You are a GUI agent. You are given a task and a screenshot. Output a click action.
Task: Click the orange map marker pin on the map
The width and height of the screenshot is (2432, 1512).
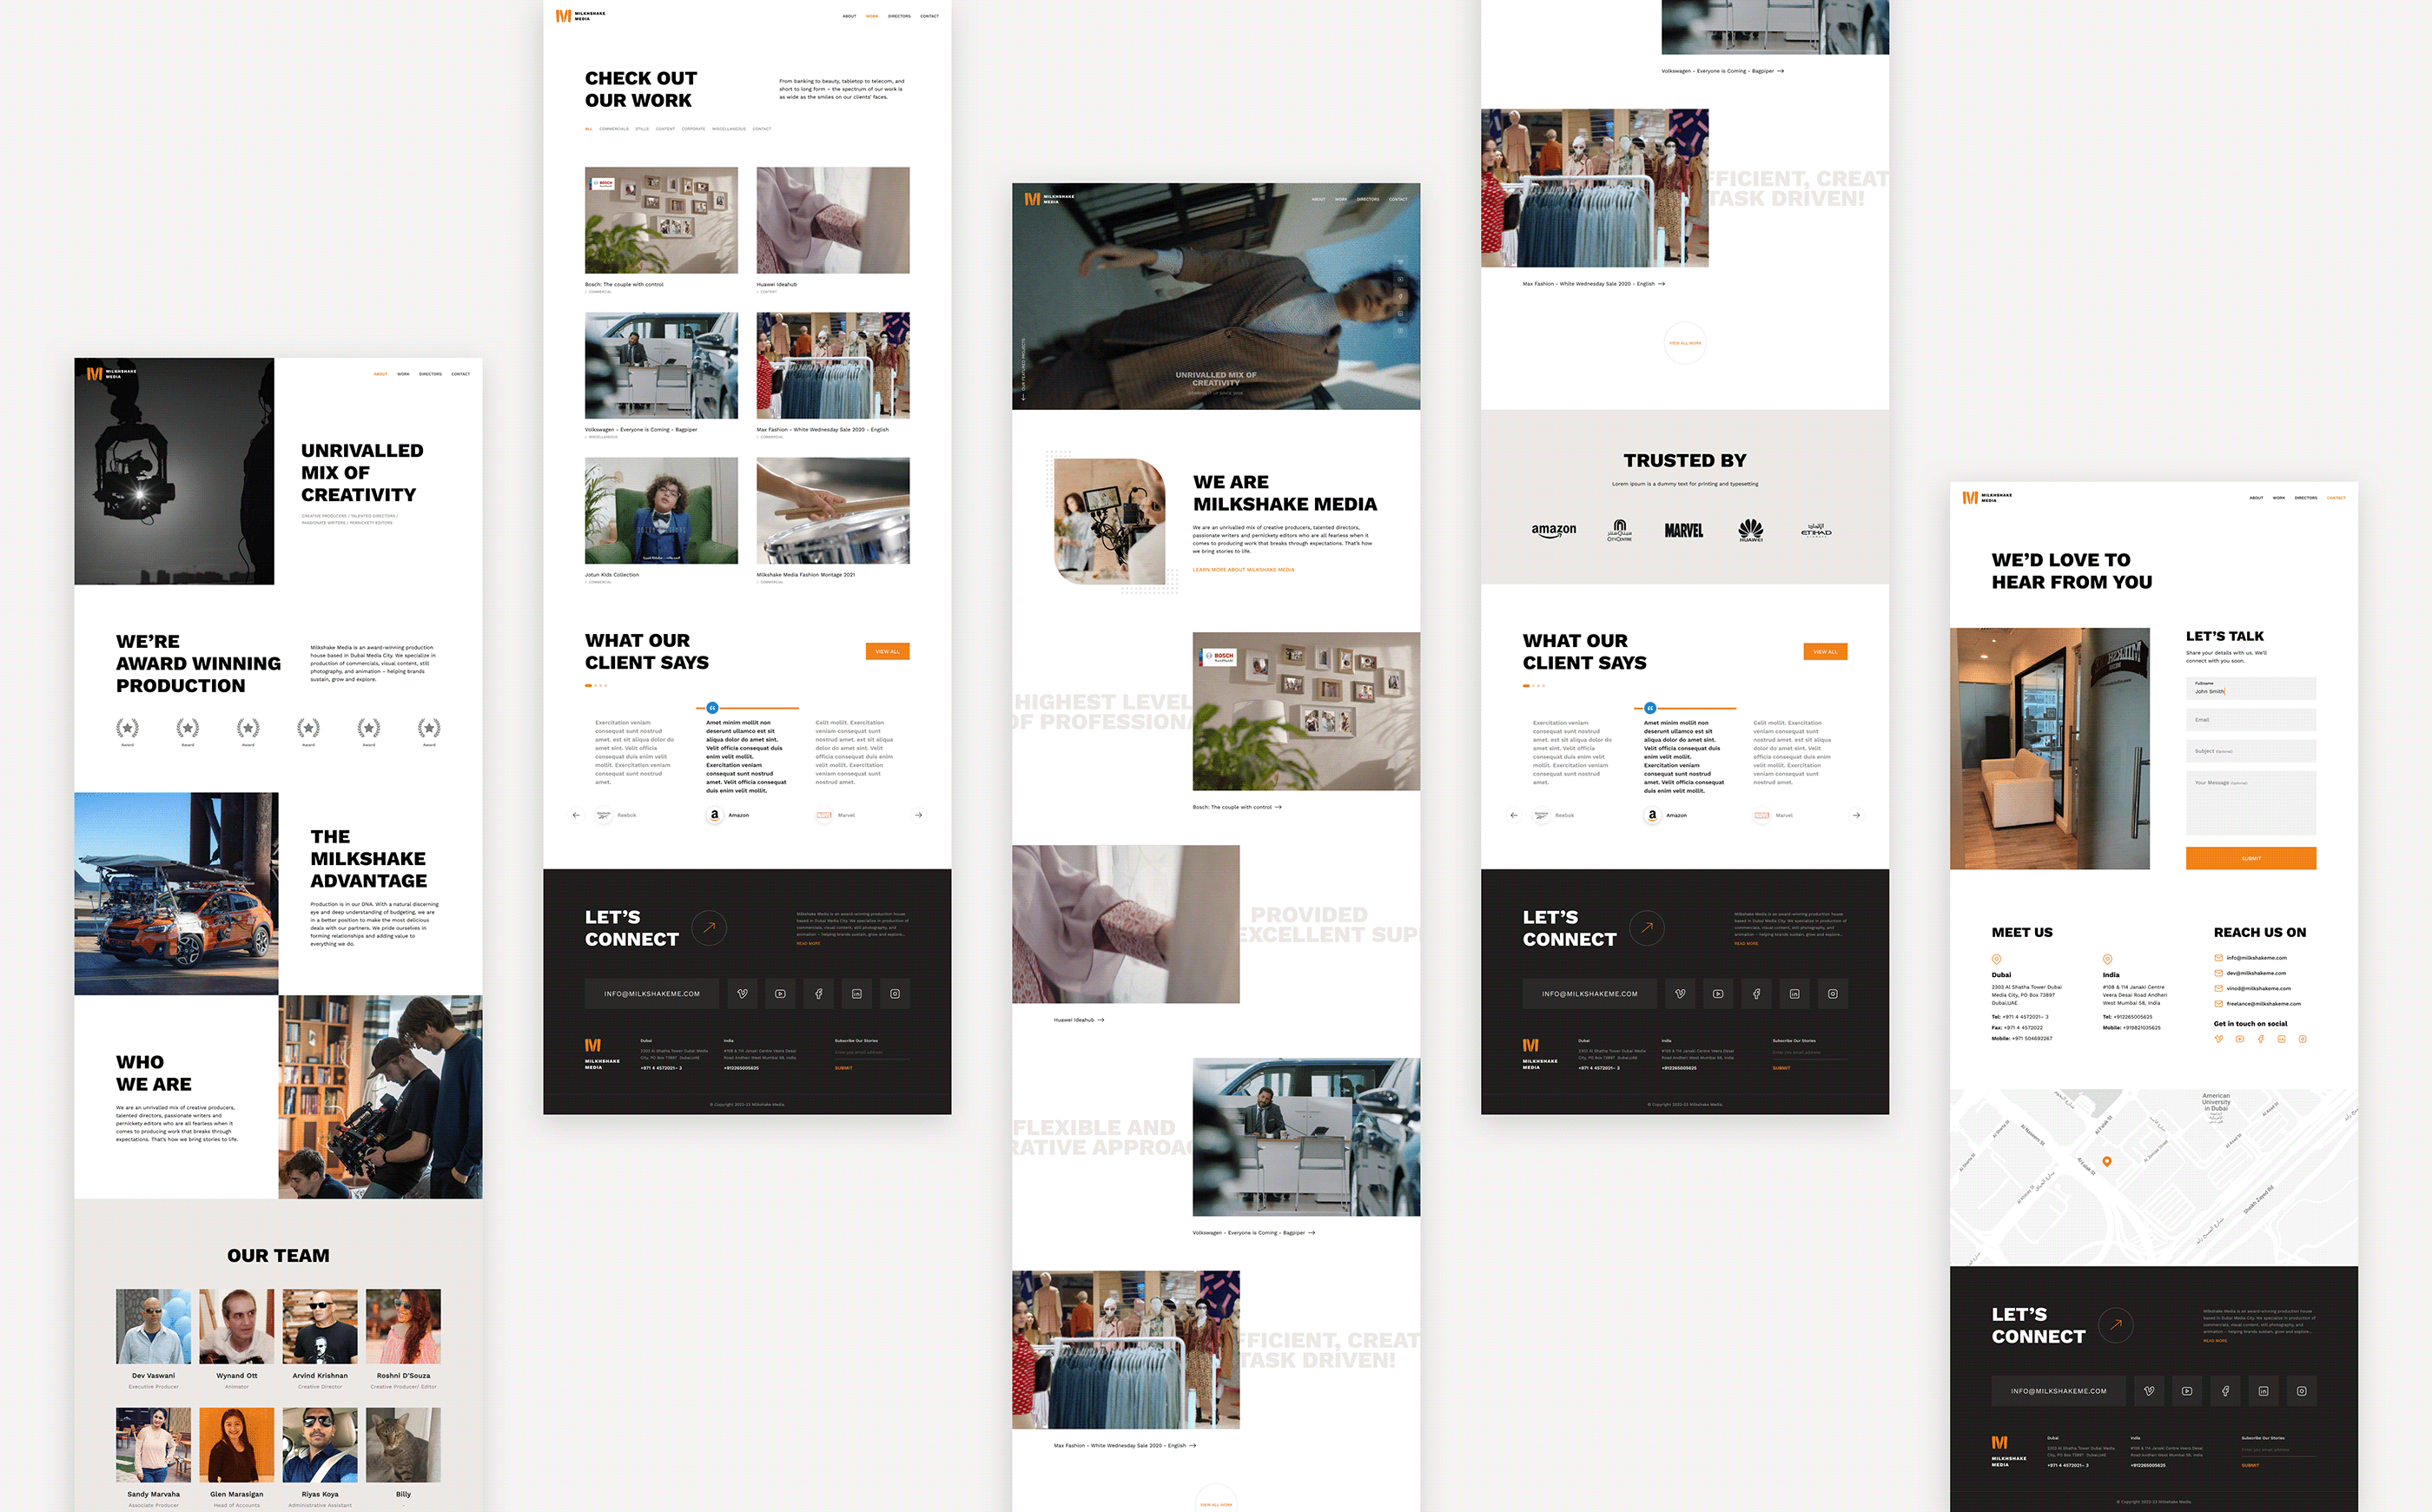tap(2107, 1161)
